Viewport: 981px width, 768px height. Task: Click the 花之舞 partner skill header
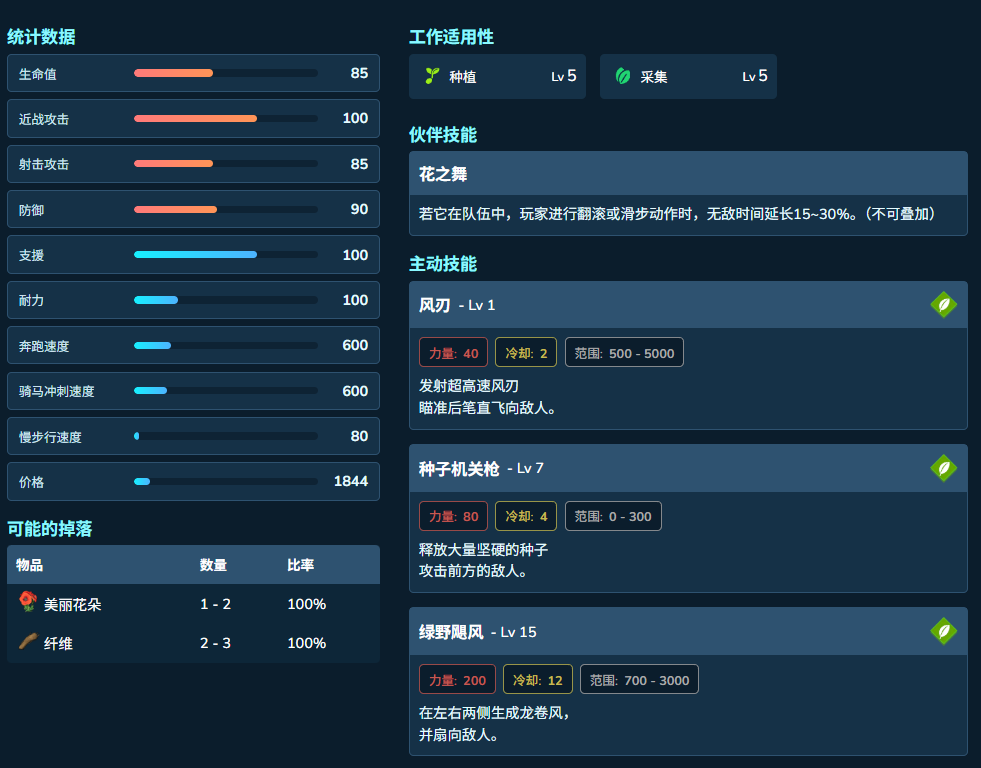688,173
